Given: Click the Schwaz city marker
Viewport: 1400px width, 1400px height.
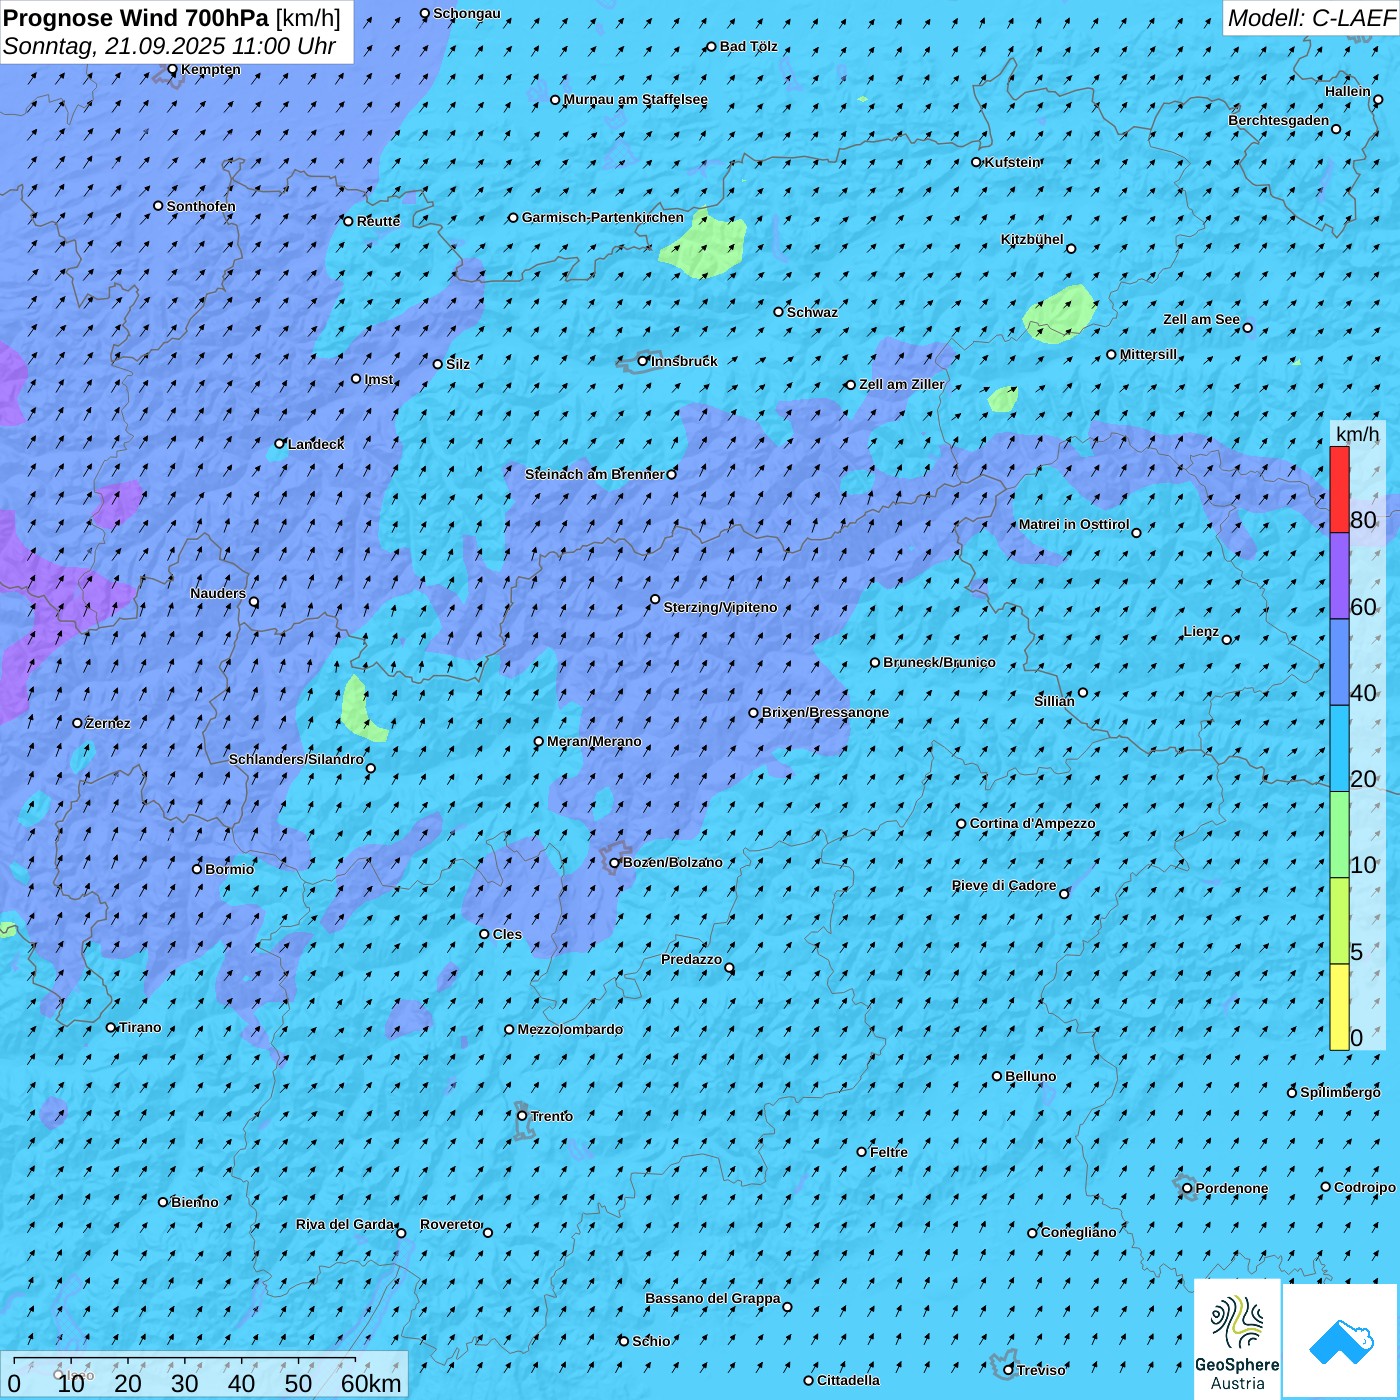Looking at the screenshot, I should [x=778, y=312].
